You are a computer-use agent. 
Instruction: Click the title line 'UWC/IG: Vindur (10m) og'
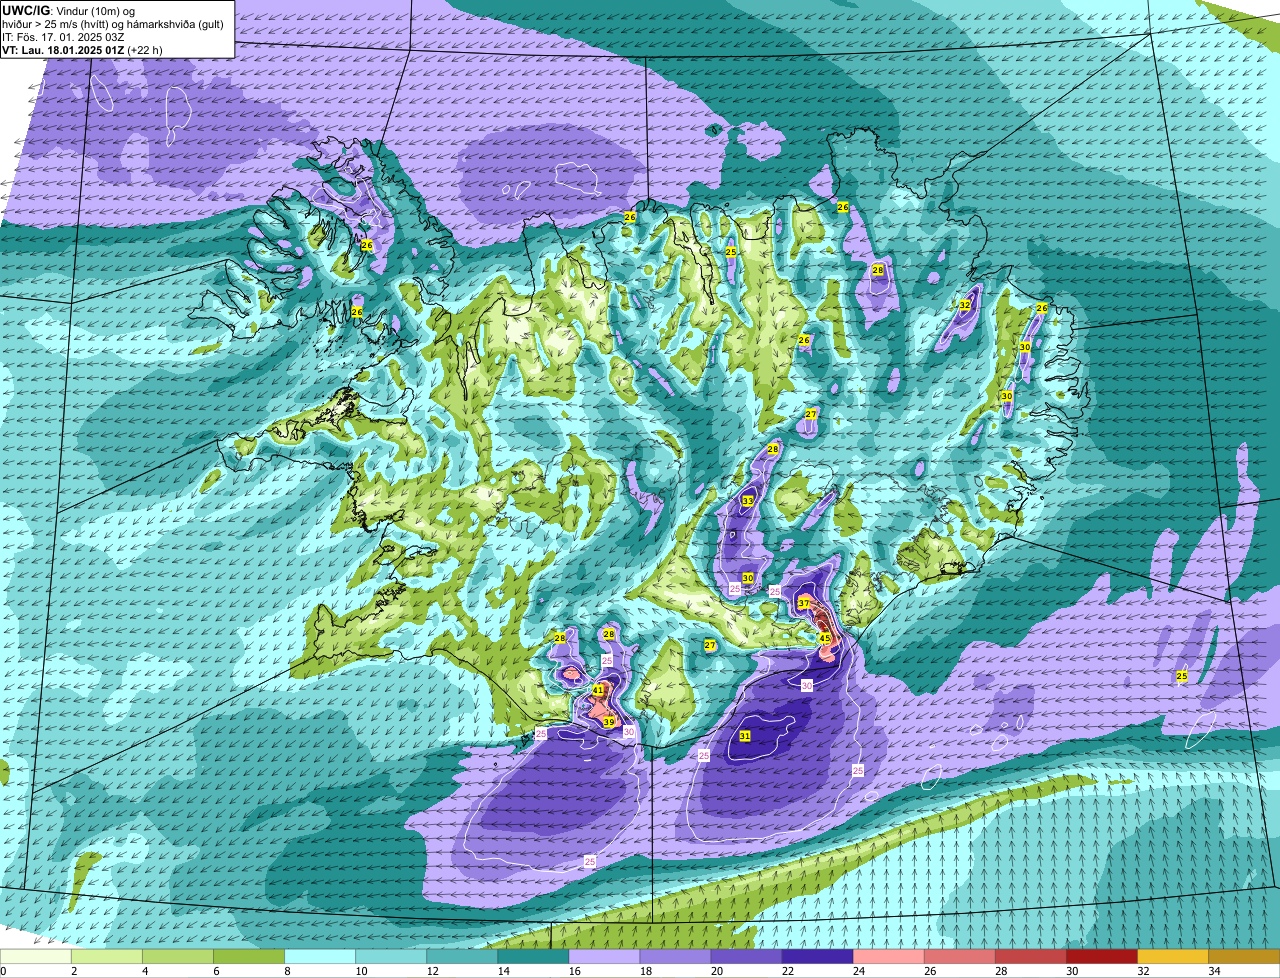coord(68,10)
